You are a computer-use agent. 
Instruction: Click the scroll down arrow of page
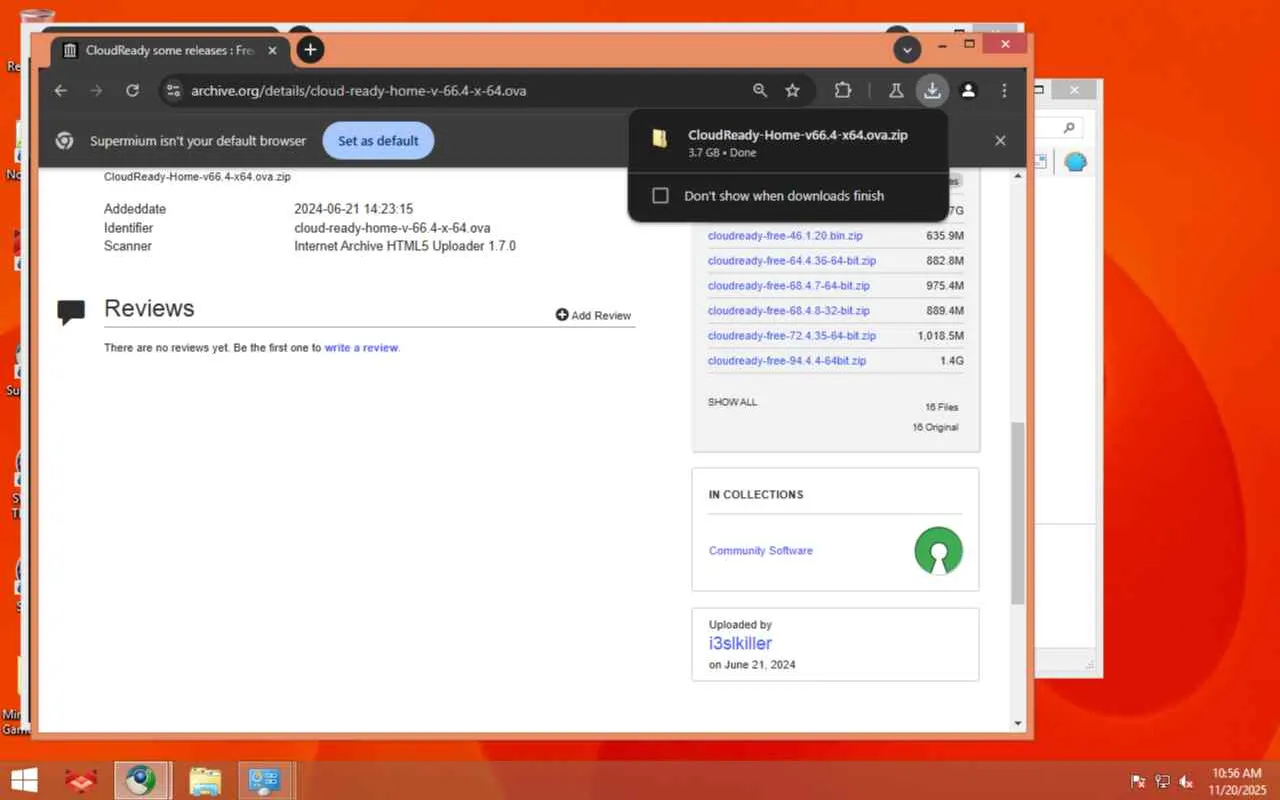1018,723
